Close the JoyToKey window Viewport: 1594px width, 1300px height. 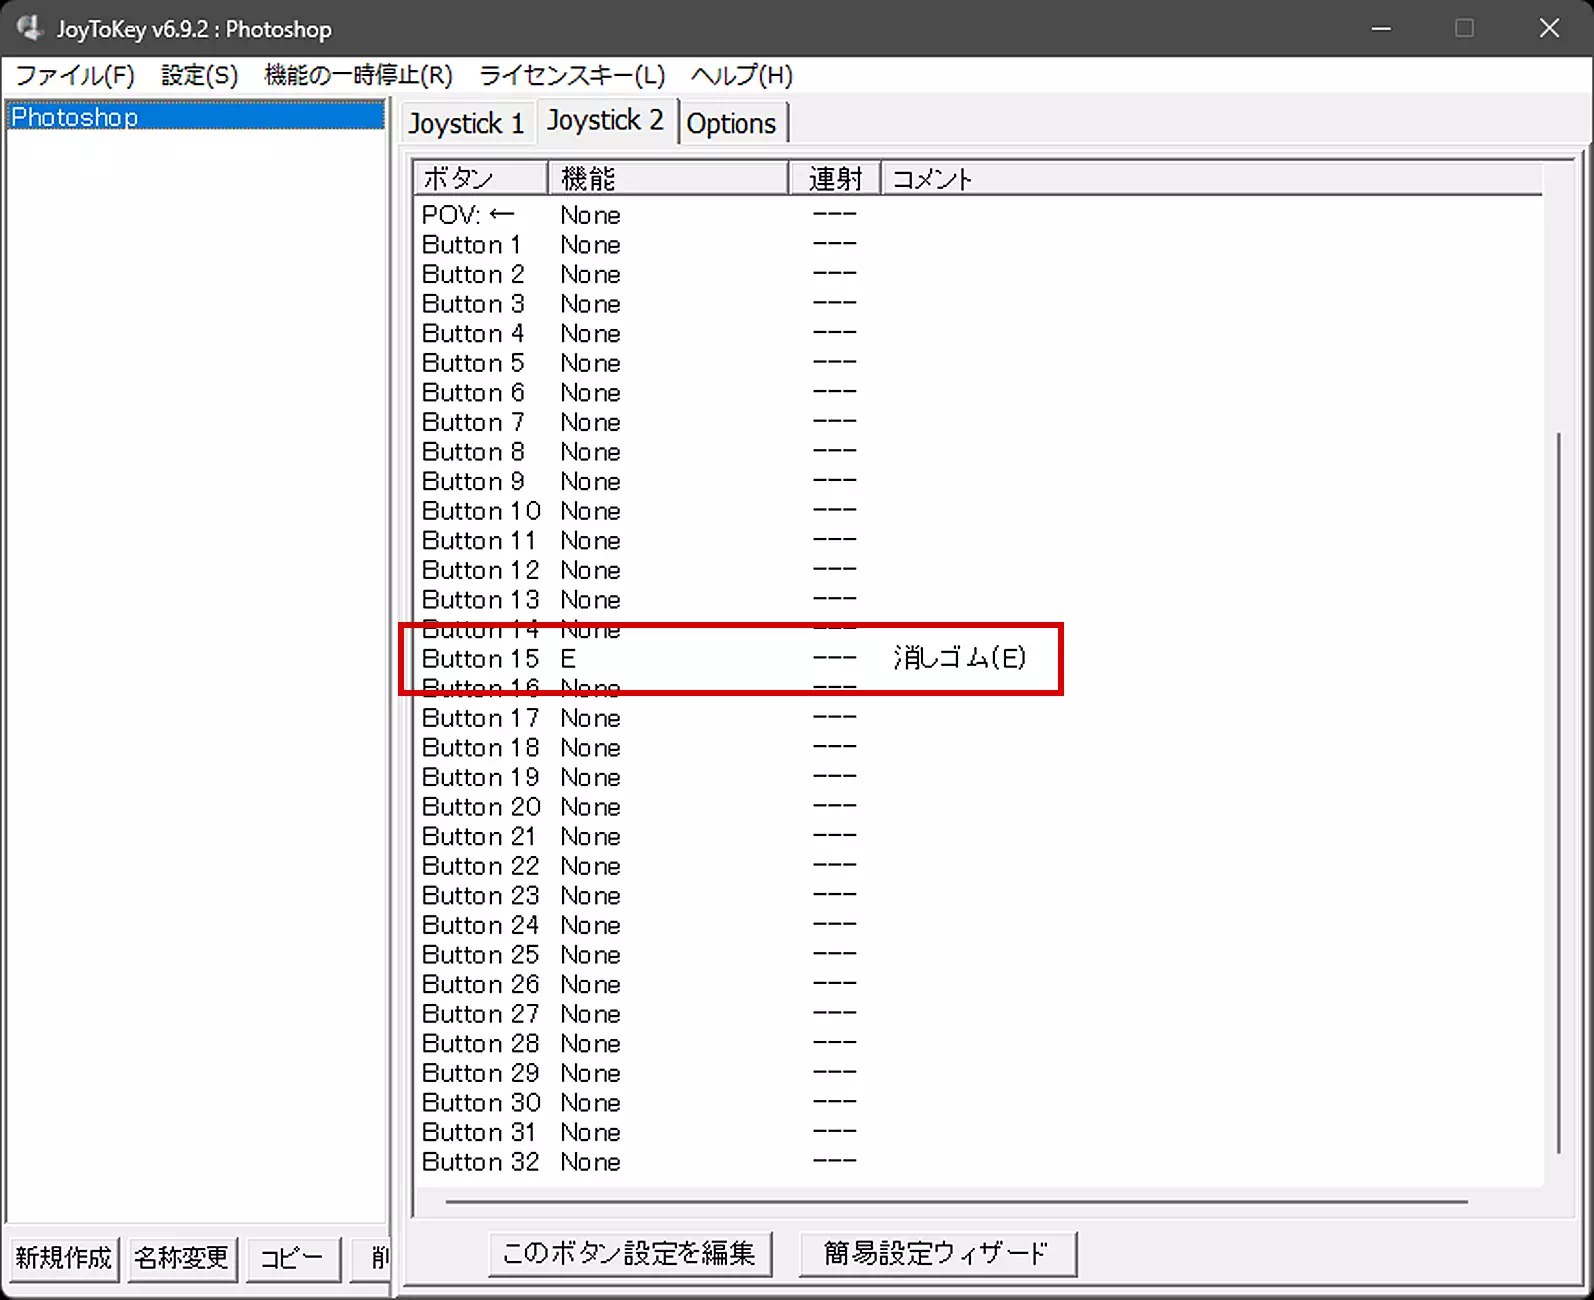[x=1549, y=28]
